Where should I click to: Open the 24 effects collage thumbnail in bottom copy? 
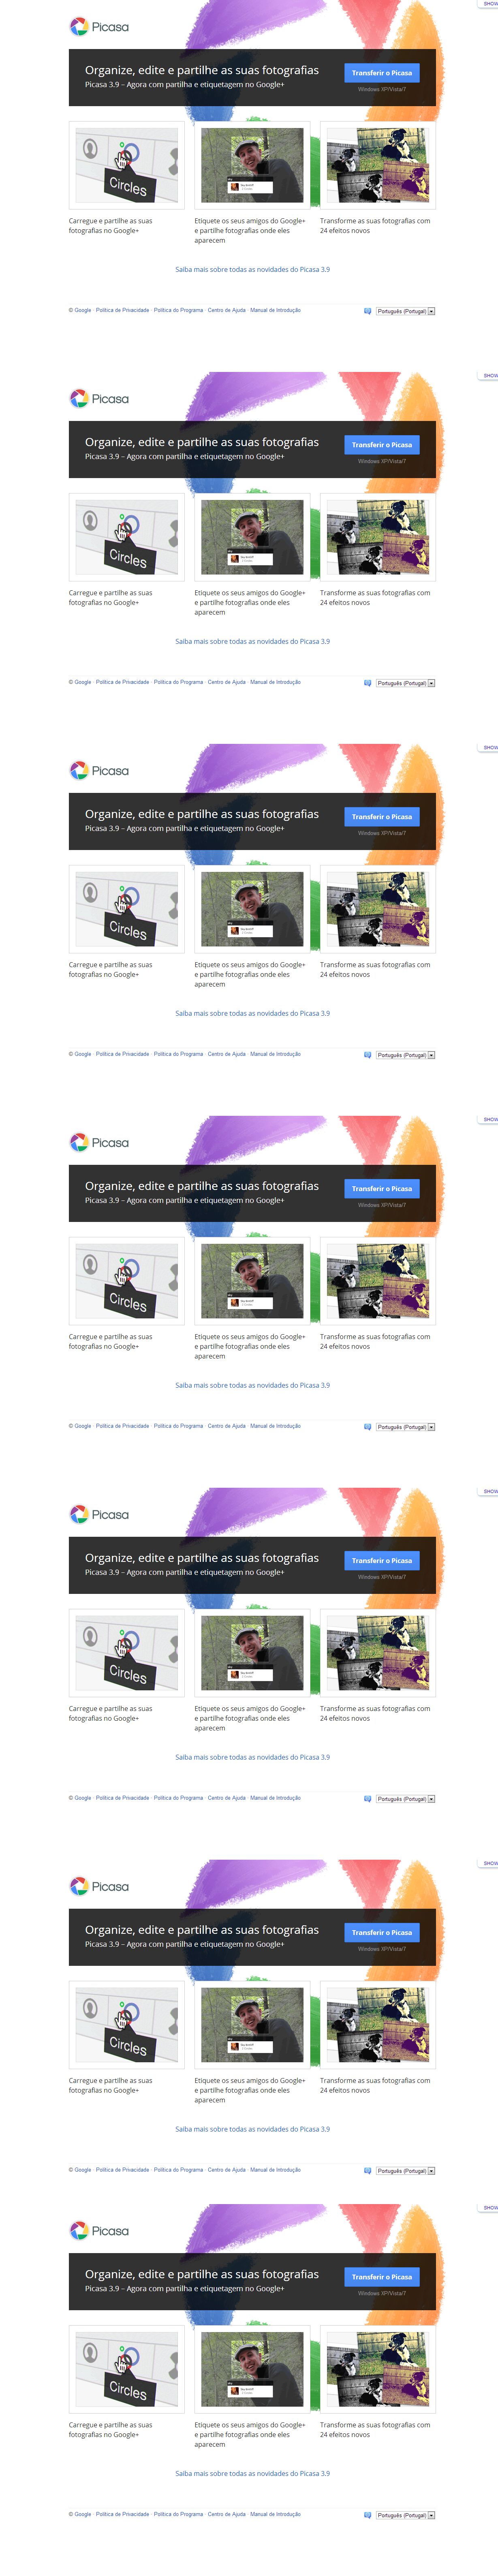click(378, 2369)
